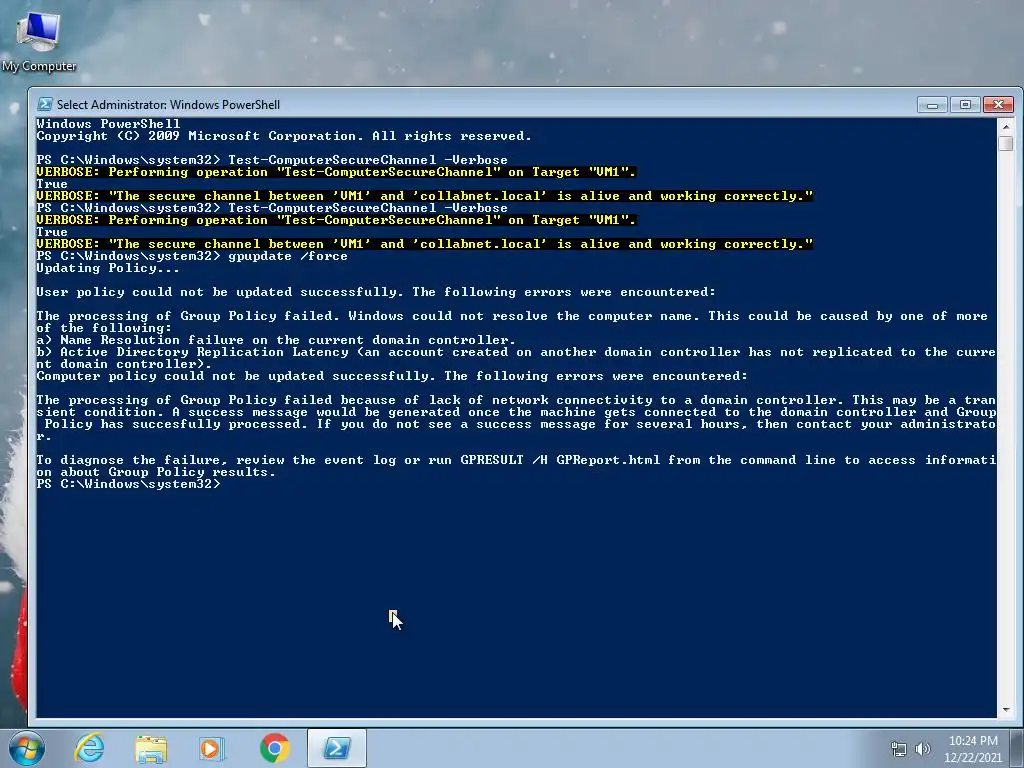Click Show desktop strip beside the clock
Image resolution: width=1024 pixels, height=768 pixels.
1017,748
